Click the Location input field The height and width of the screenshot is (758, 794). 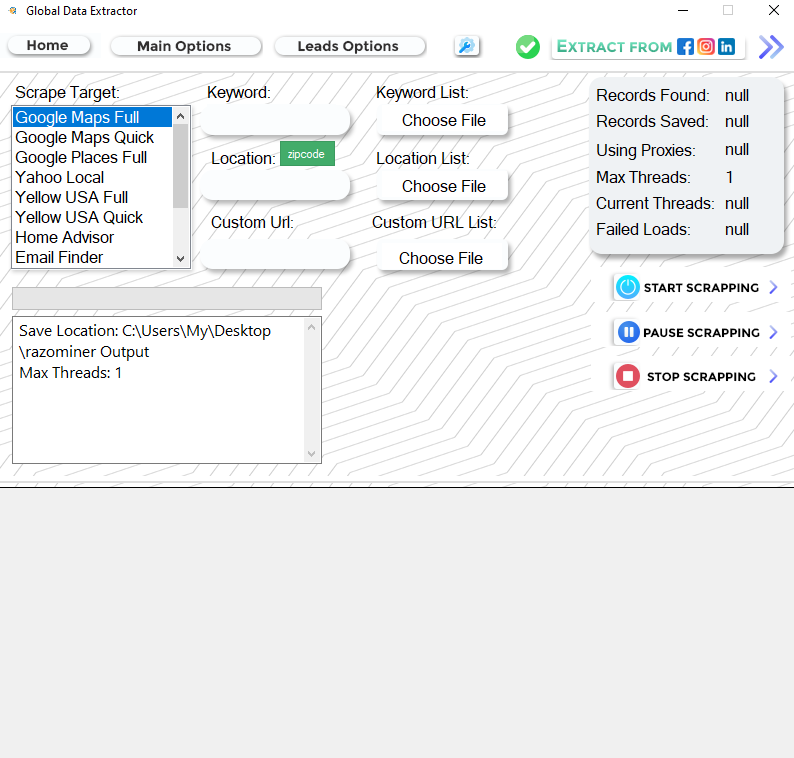pos(275,186)
